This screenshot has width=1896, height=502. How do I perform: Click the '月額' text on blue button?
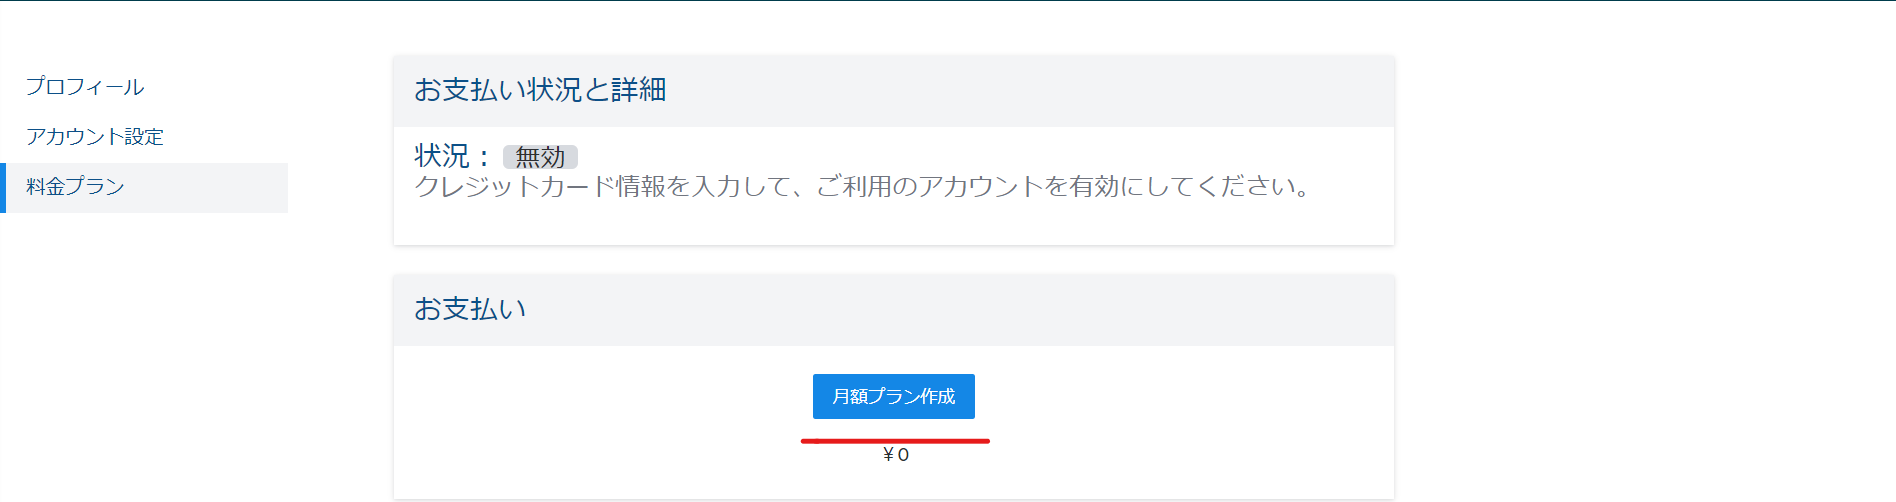pyautogui.click(x=850, y=396)
